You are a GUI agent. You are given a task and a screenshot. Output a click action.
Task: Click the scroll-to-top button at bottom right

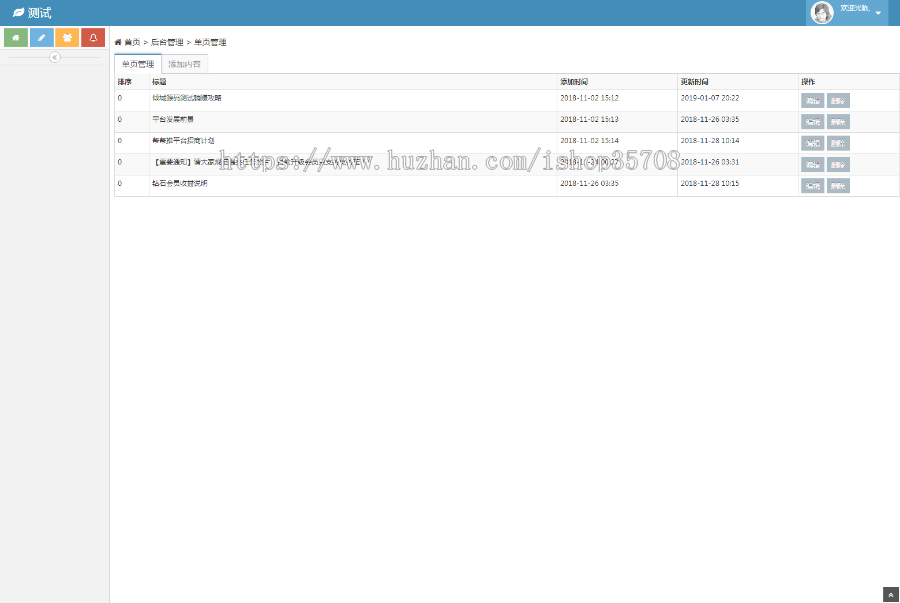pyautogui.click(x=890, y=595)
